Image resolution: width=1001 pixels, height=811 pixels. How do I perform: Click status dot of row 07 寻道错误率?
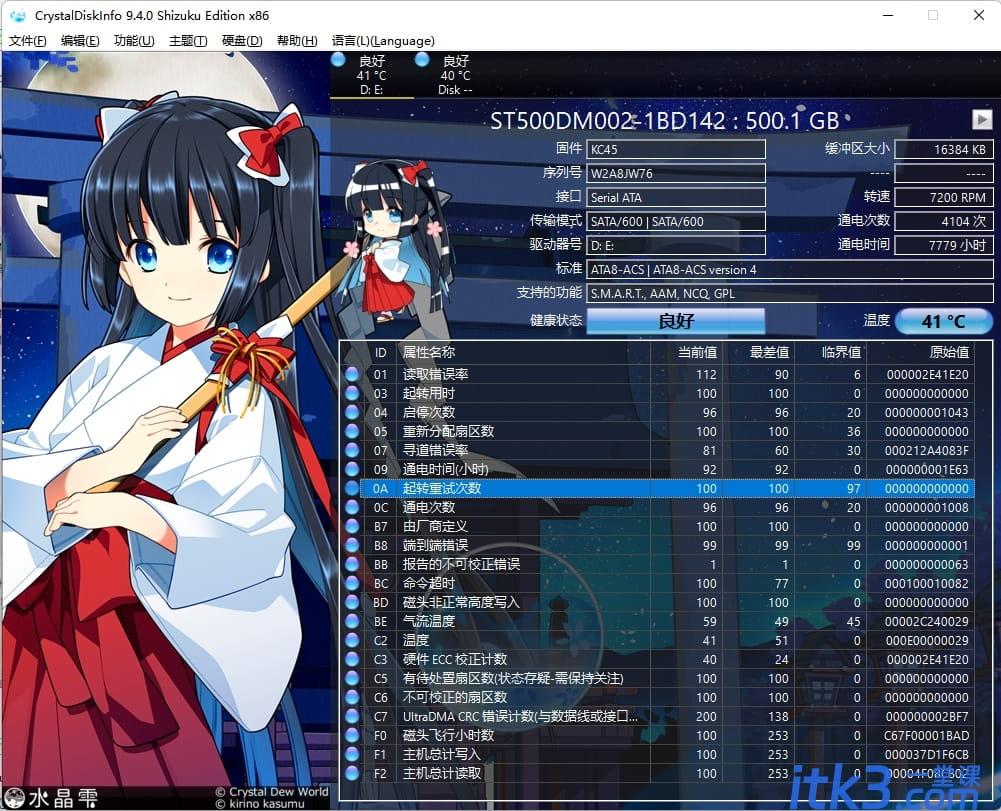(352, 450)
